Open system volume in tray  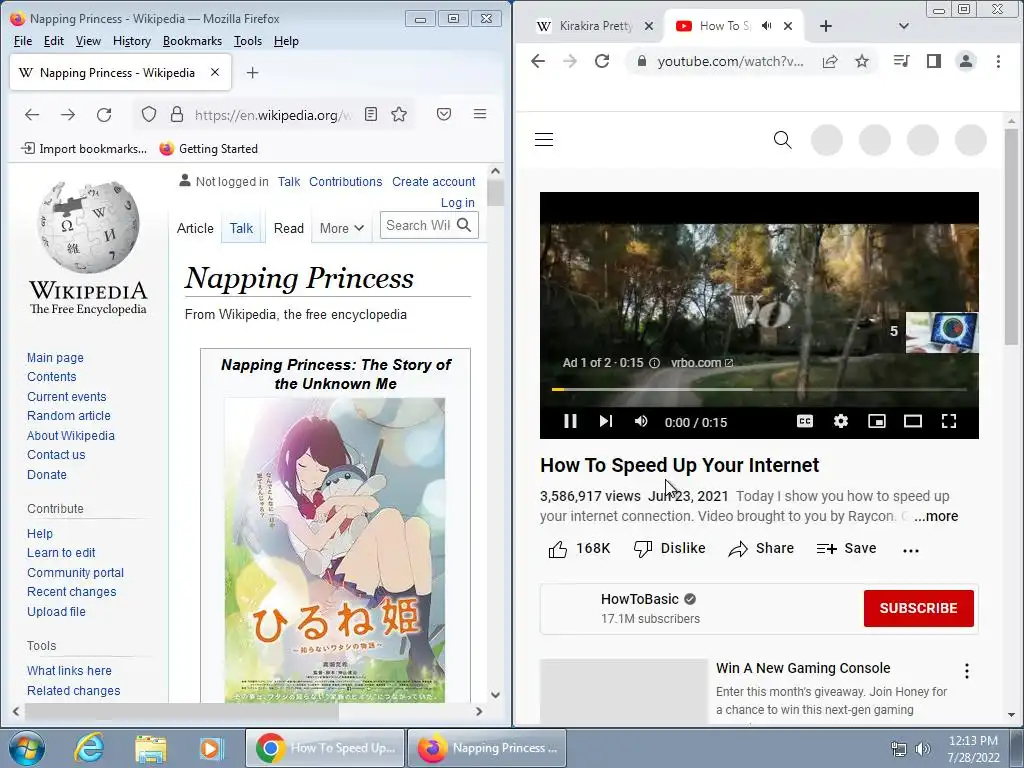923,749
